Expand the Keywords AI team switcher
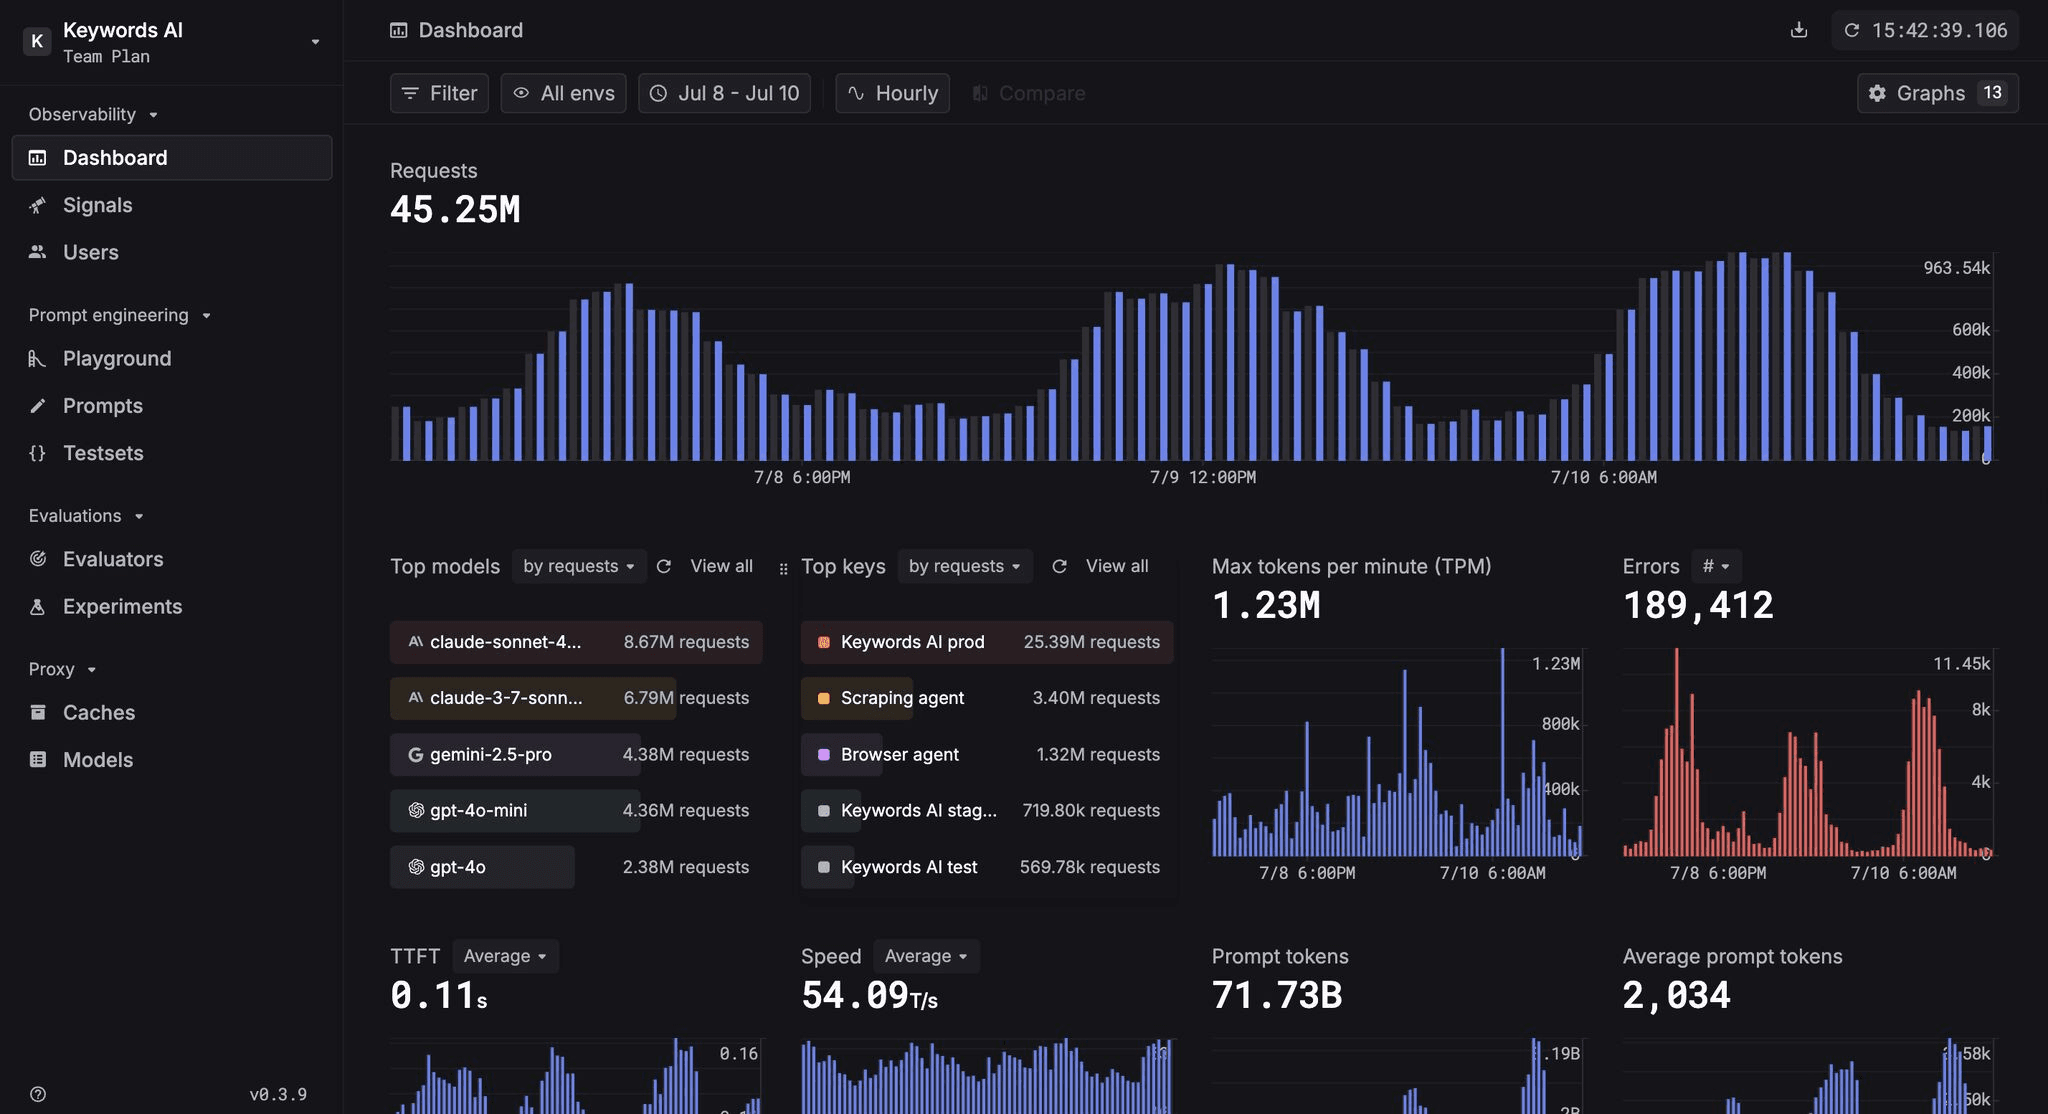 [315, 42]
